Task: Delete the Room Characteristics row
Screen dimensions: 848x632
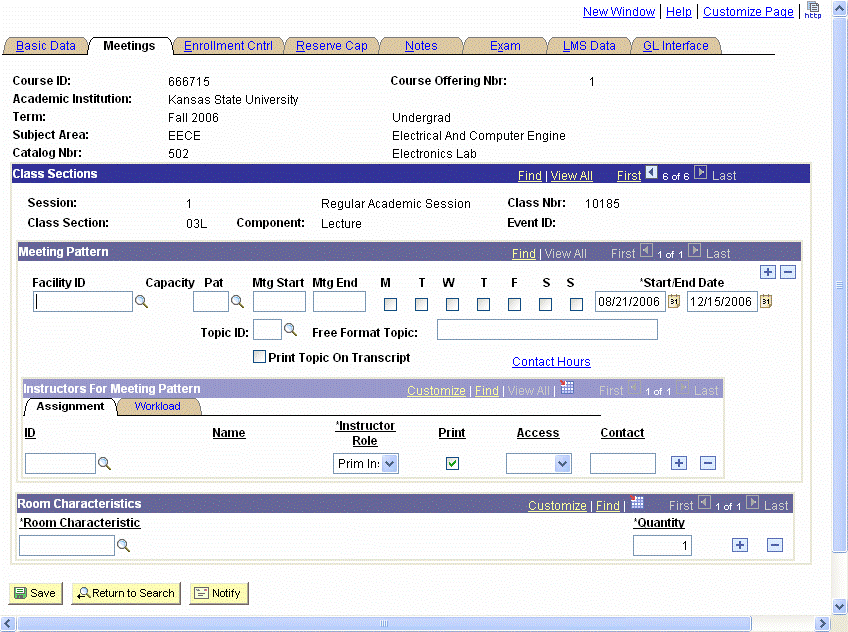Action: (774, 545)
